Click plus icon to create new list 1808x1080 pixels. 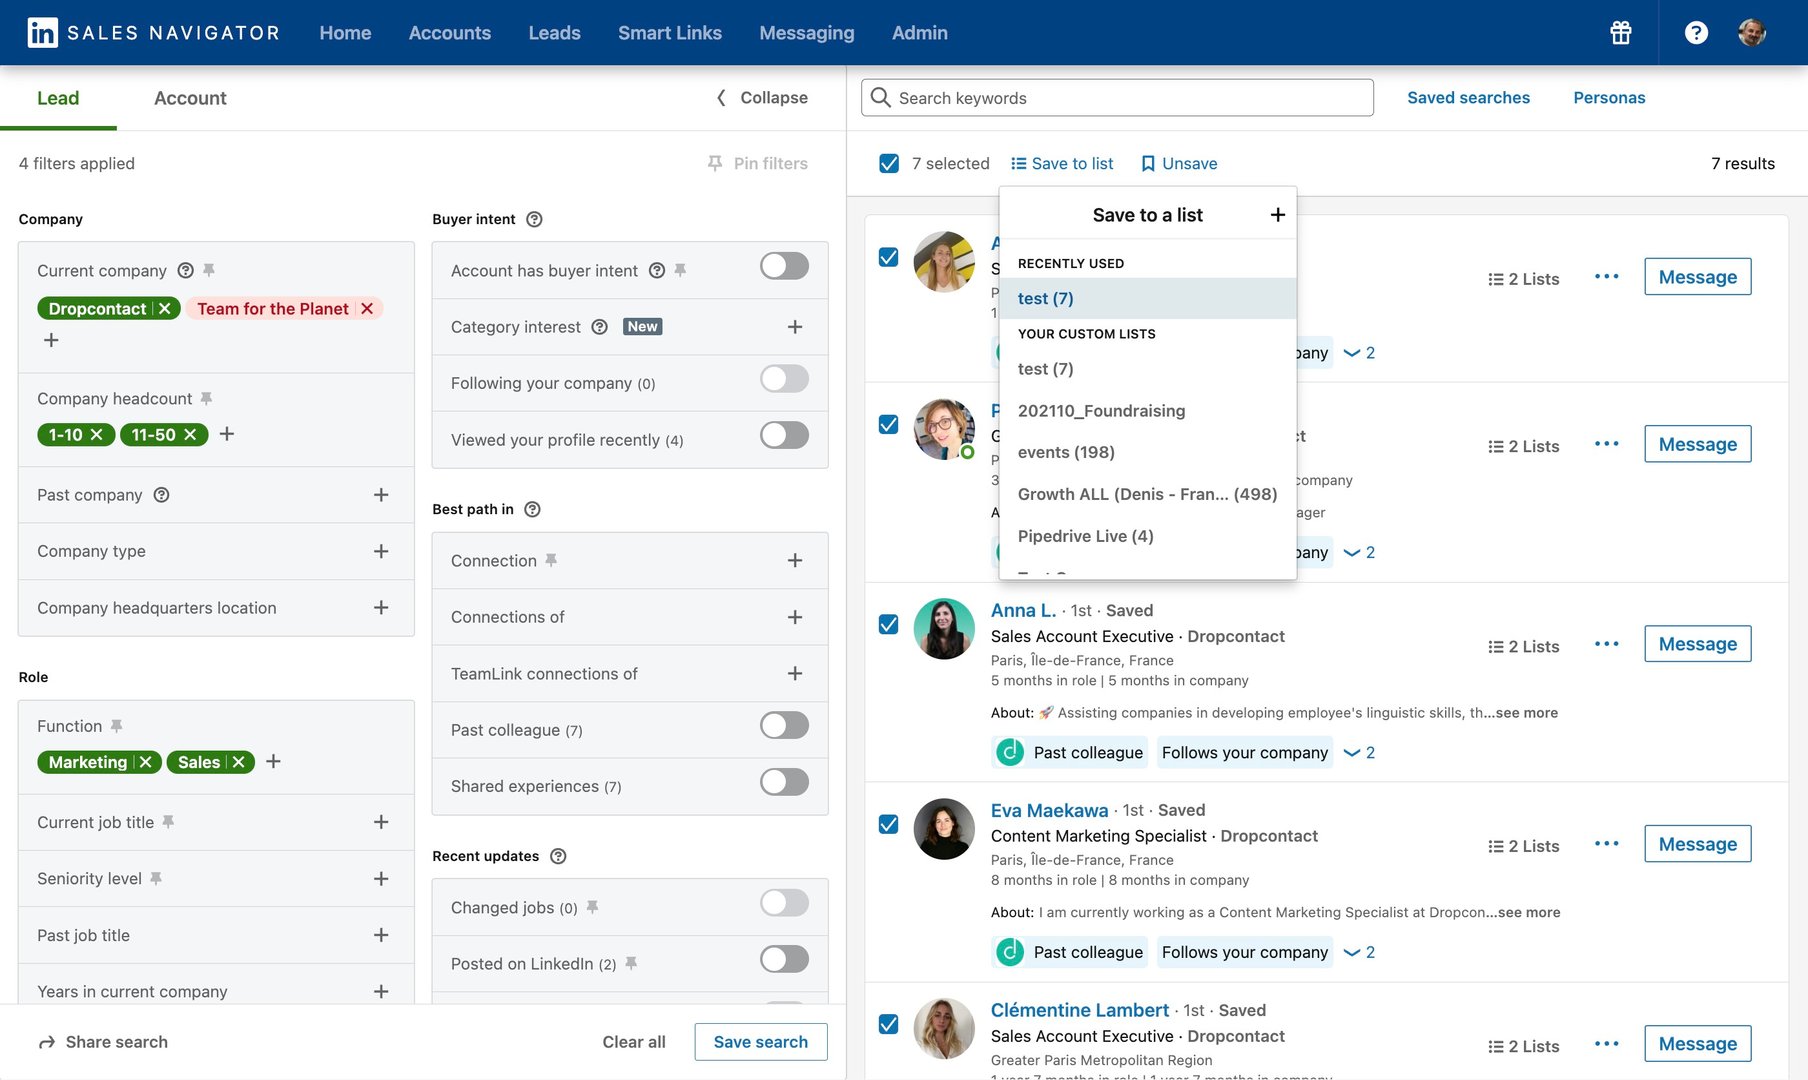click(1277, 215)
